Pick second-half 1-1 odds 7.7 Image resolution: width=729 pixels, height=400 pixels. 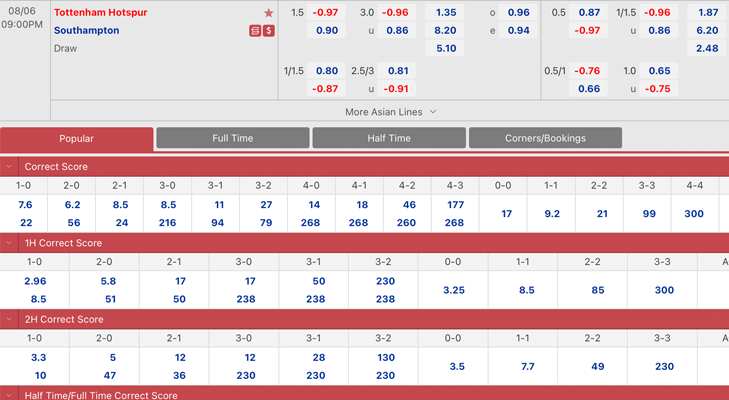click(x=527, y=367)
